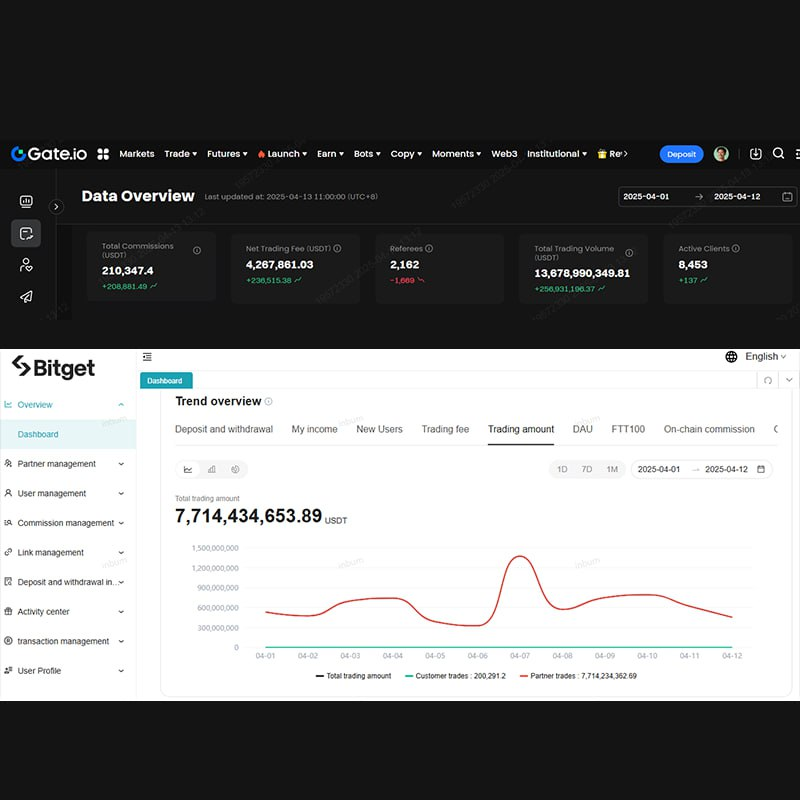Select the 1D time range
This screenshot has height=800, width=800.
[562, 469]
